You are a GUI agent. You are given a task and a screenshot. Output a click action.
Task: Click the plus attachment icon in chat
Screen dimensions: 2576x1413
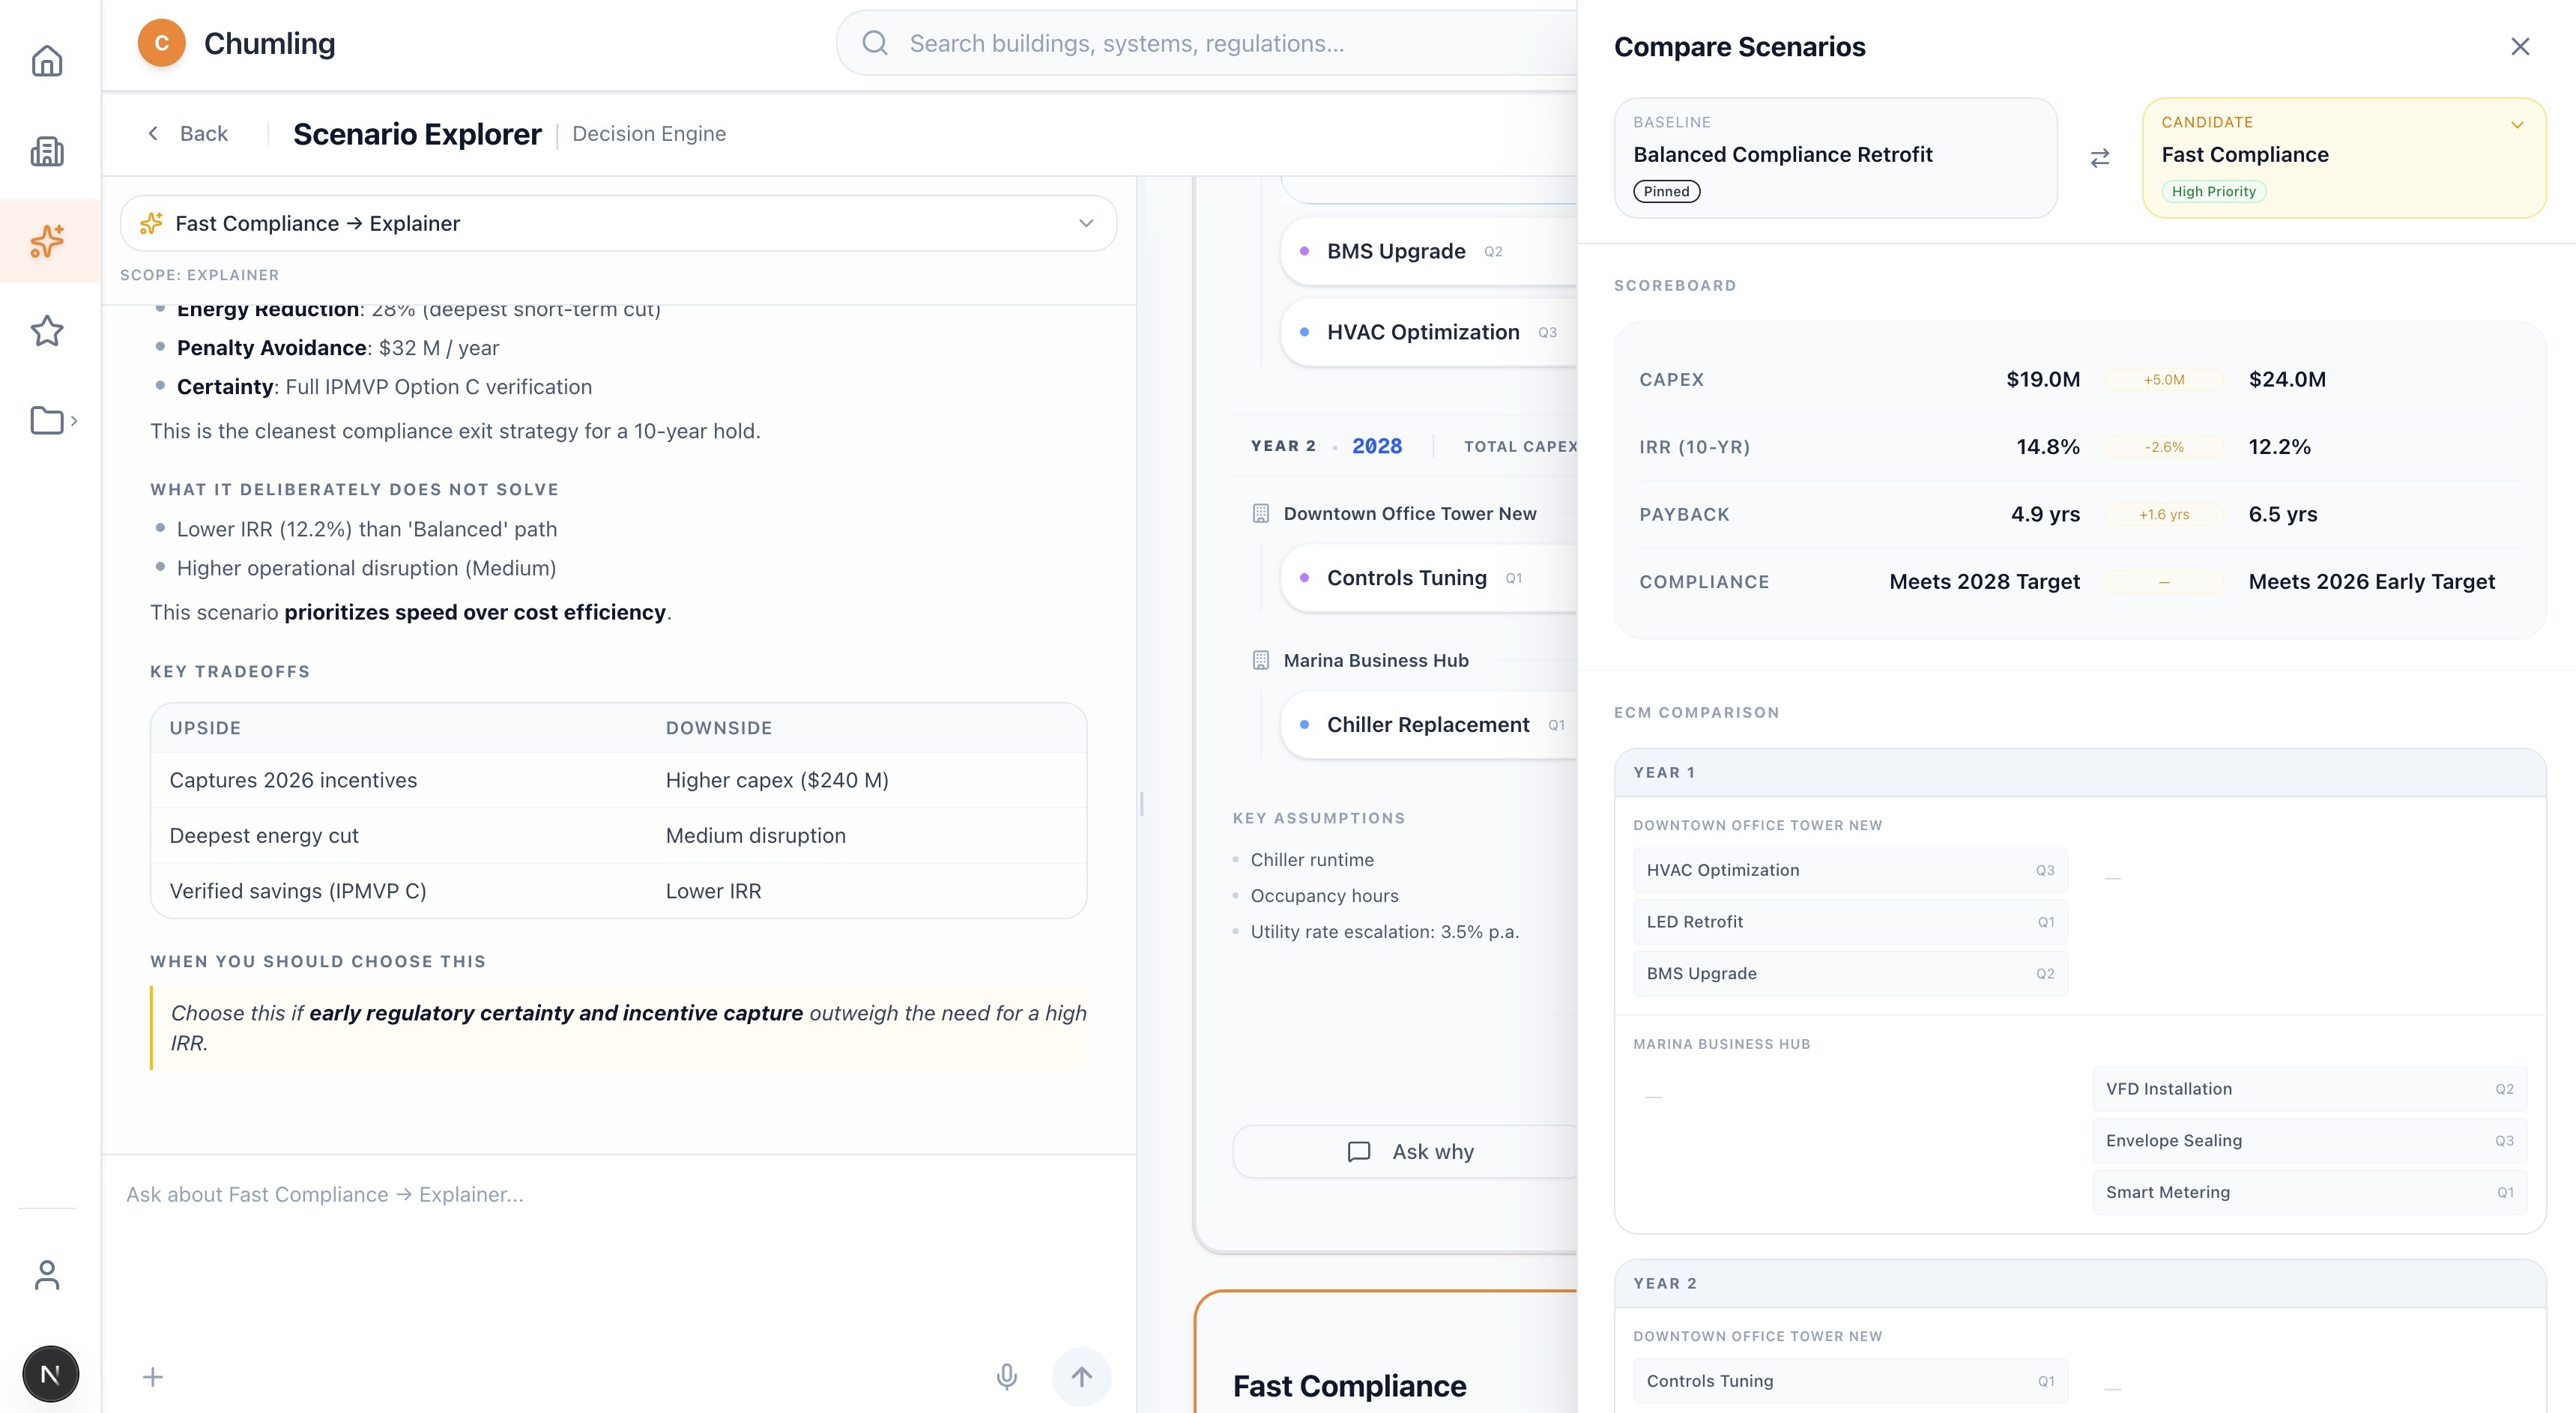(153, 1377)
